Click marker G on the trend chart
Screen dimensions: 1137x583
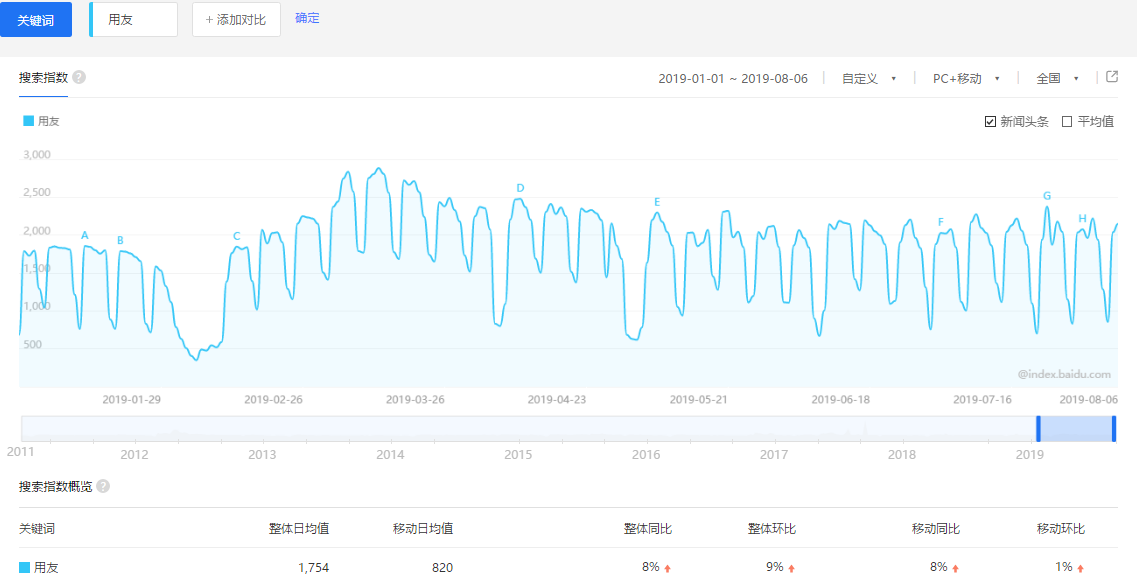[x=1048, y=198]
